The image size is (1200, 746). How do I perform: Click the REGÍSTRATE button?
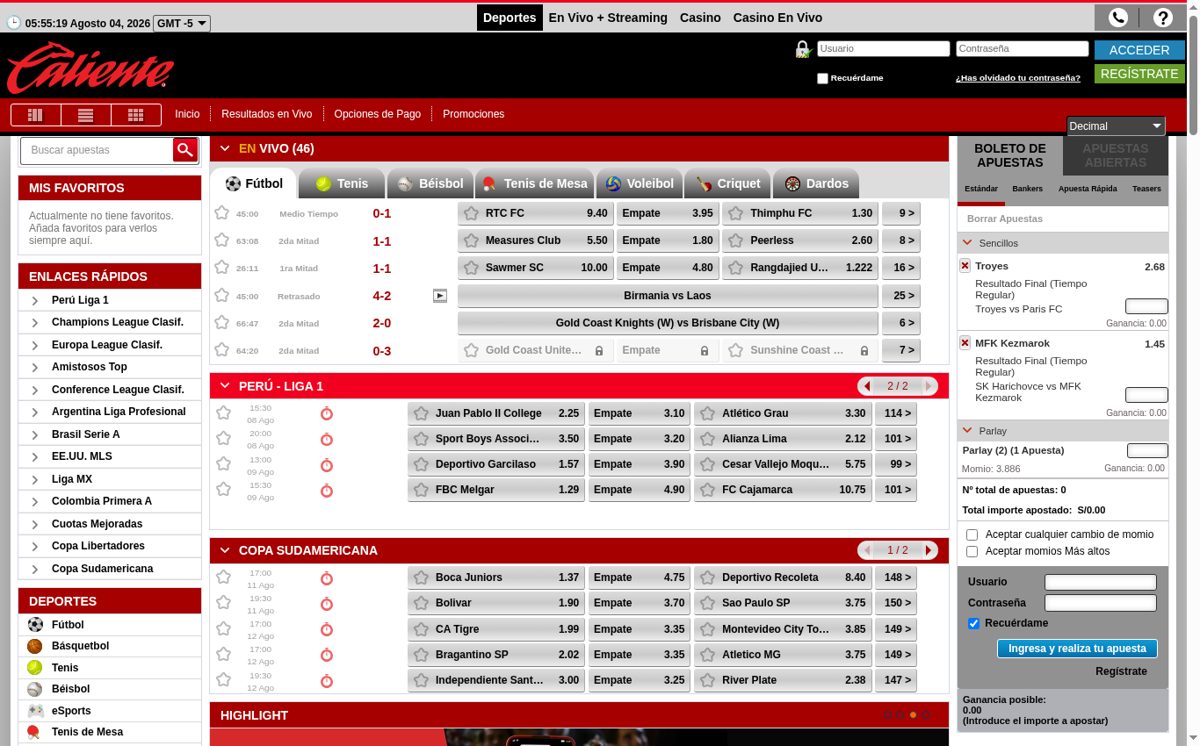(1139, 74)
